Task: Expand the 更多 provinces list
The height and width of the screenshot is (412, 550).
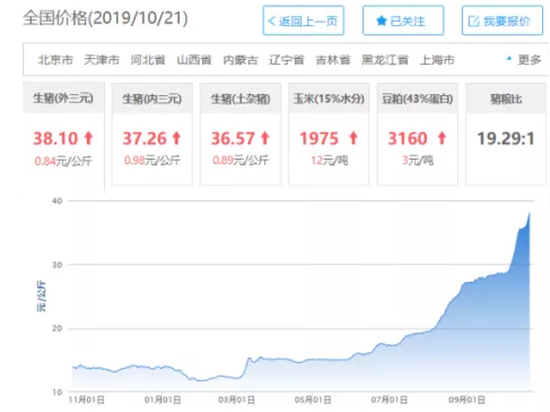Action: click(x=524, y=60)
